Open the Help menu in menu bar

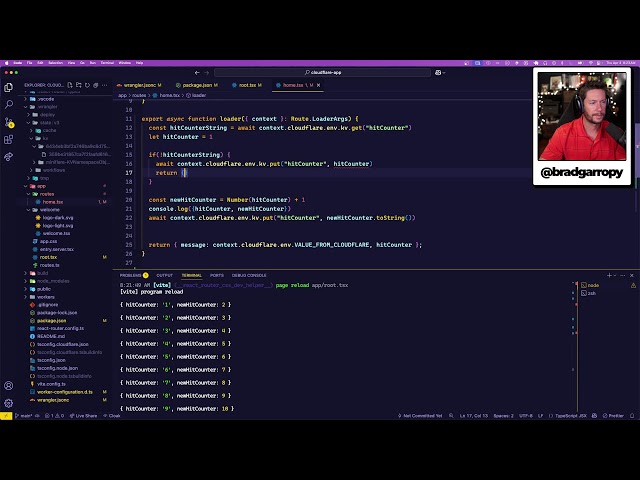pos(139,63)
